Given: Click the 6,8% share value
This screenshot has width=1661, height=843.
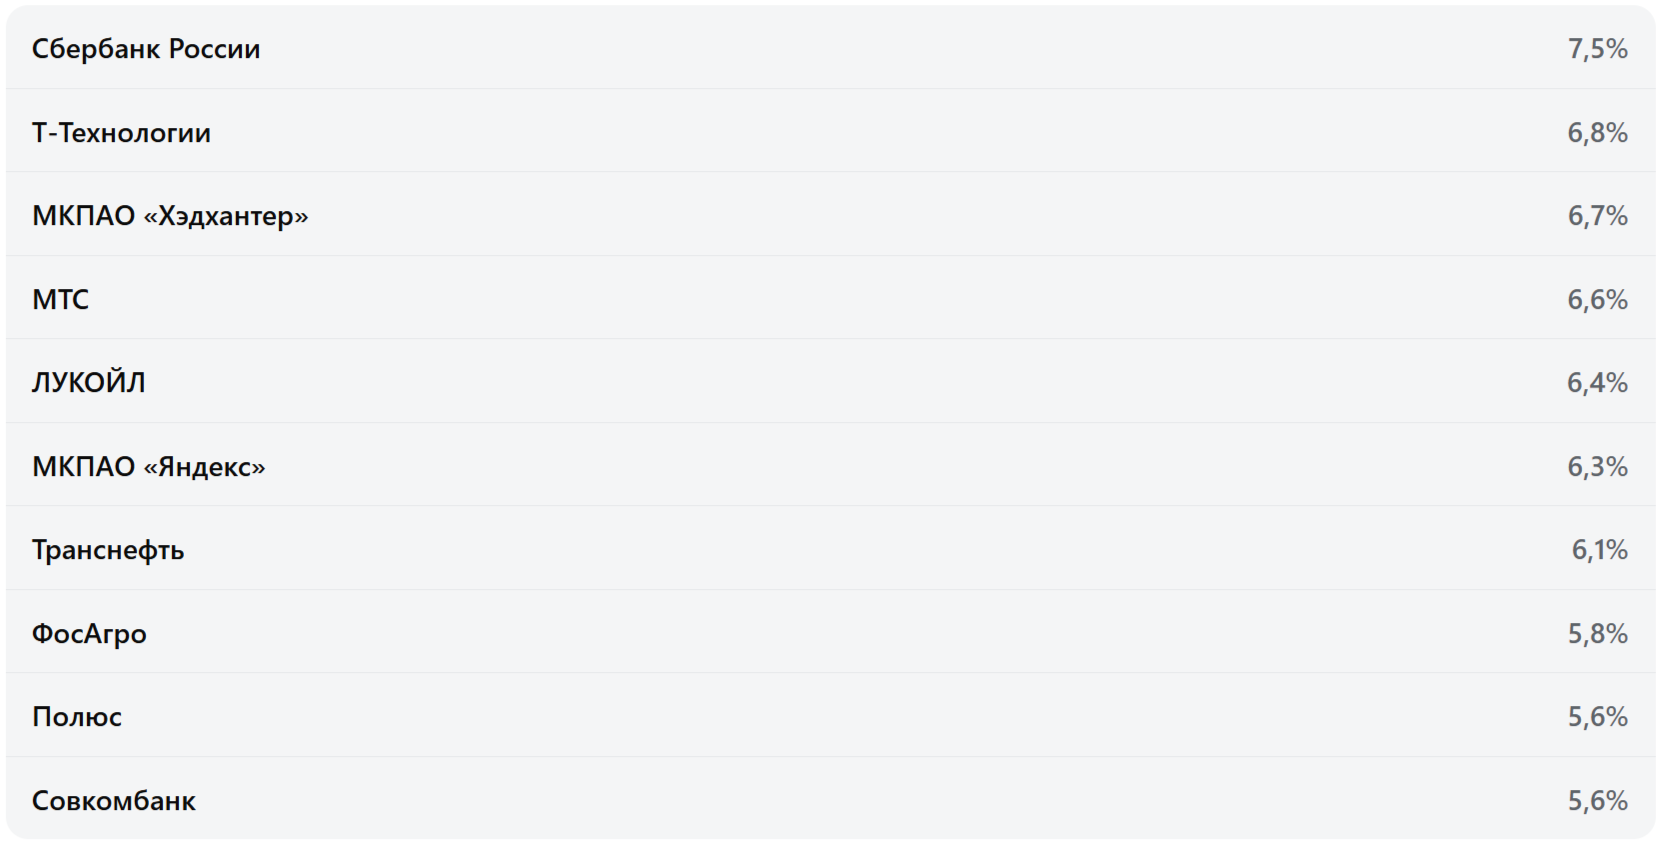Looking at the screenshot, I should (1597, 133).
